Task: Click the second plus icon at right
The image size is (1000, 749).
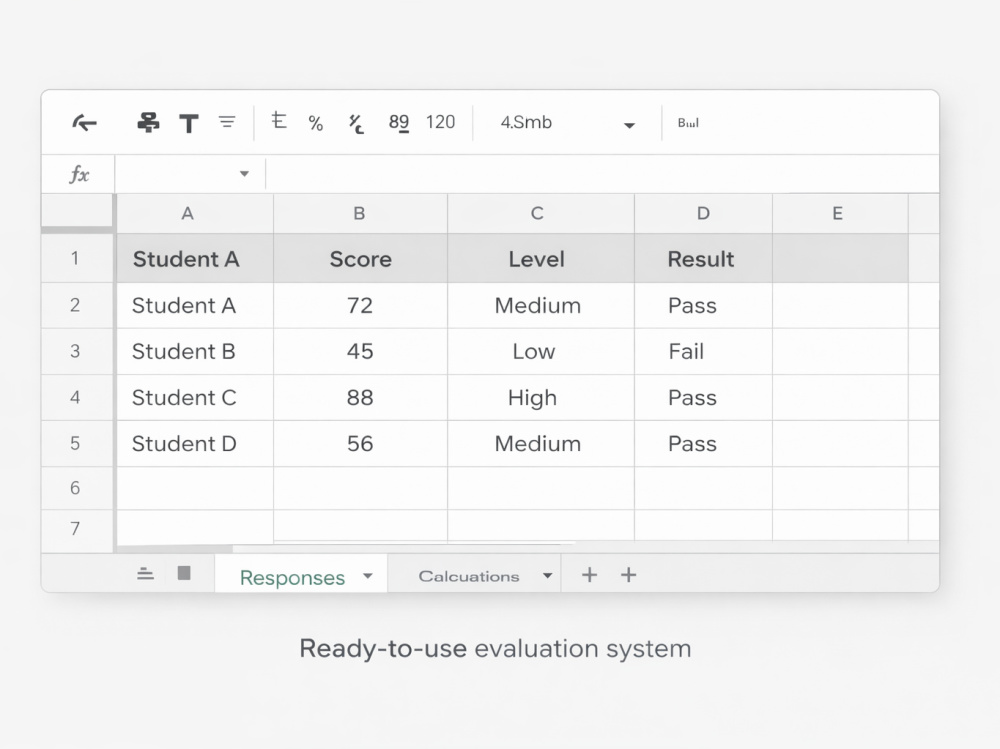Action: [x=629, y=575]
